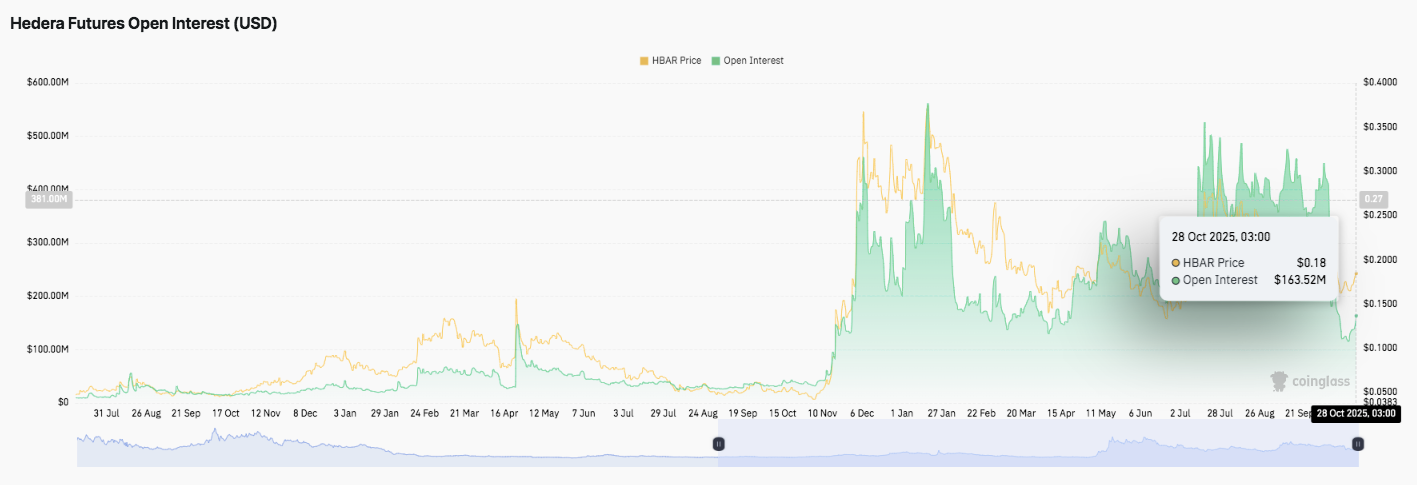Click the right handle of the range slider
The width and height of the screenshot is (1417, 485).
[x=1357, y=443]
